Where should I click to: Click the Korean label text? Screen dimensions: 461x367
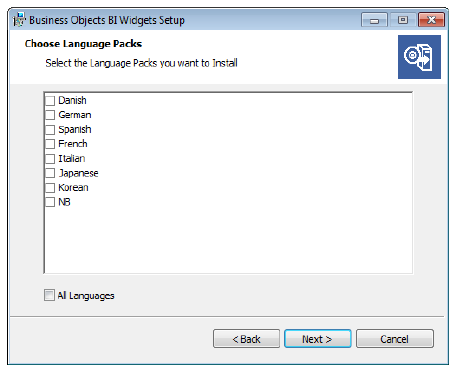[x=73, y=187]
